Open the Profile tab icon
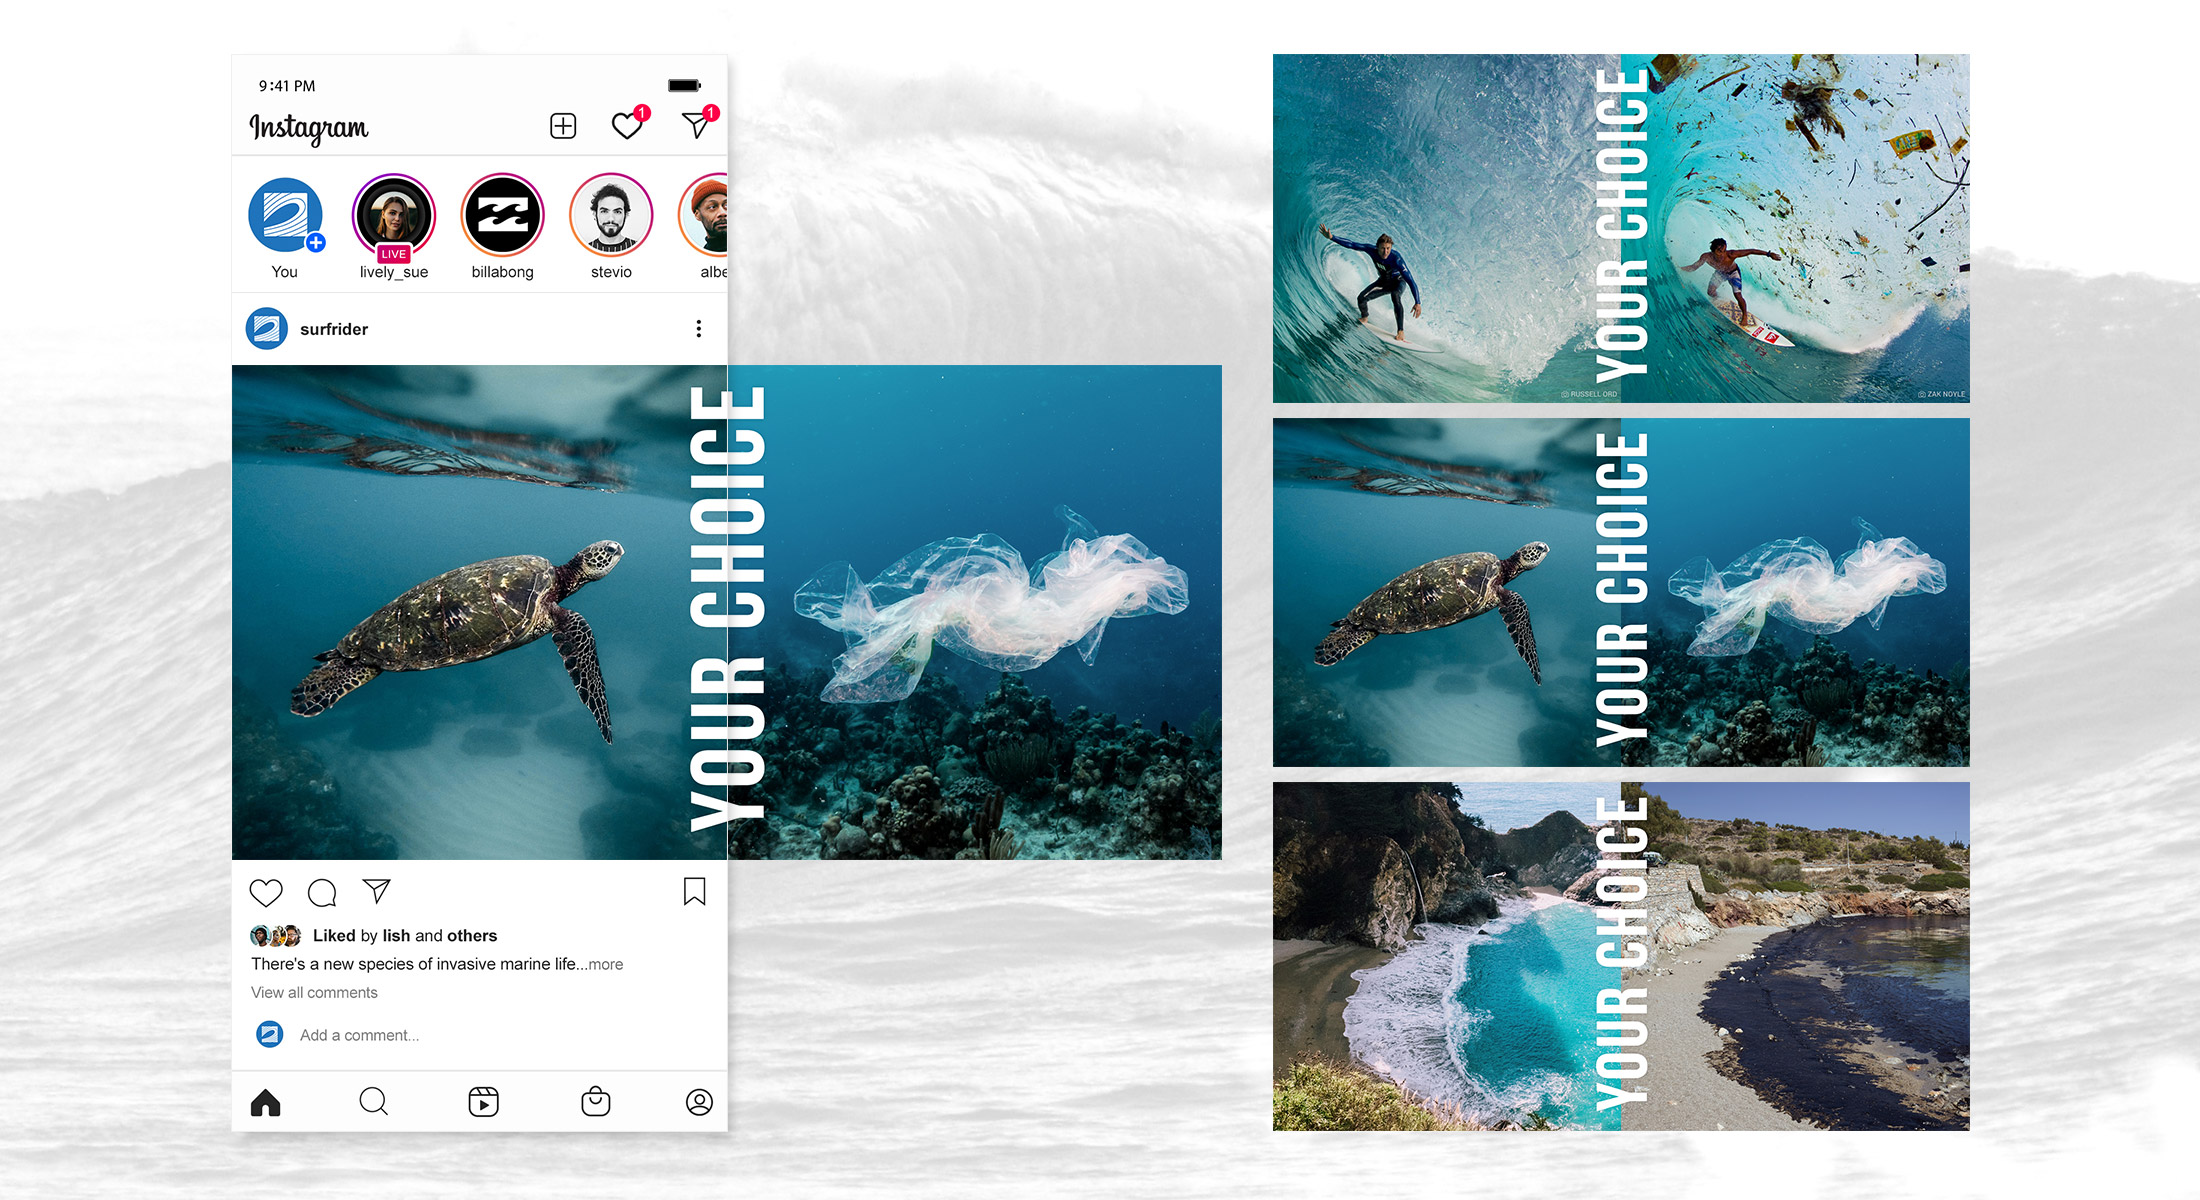 [699, 1102]
